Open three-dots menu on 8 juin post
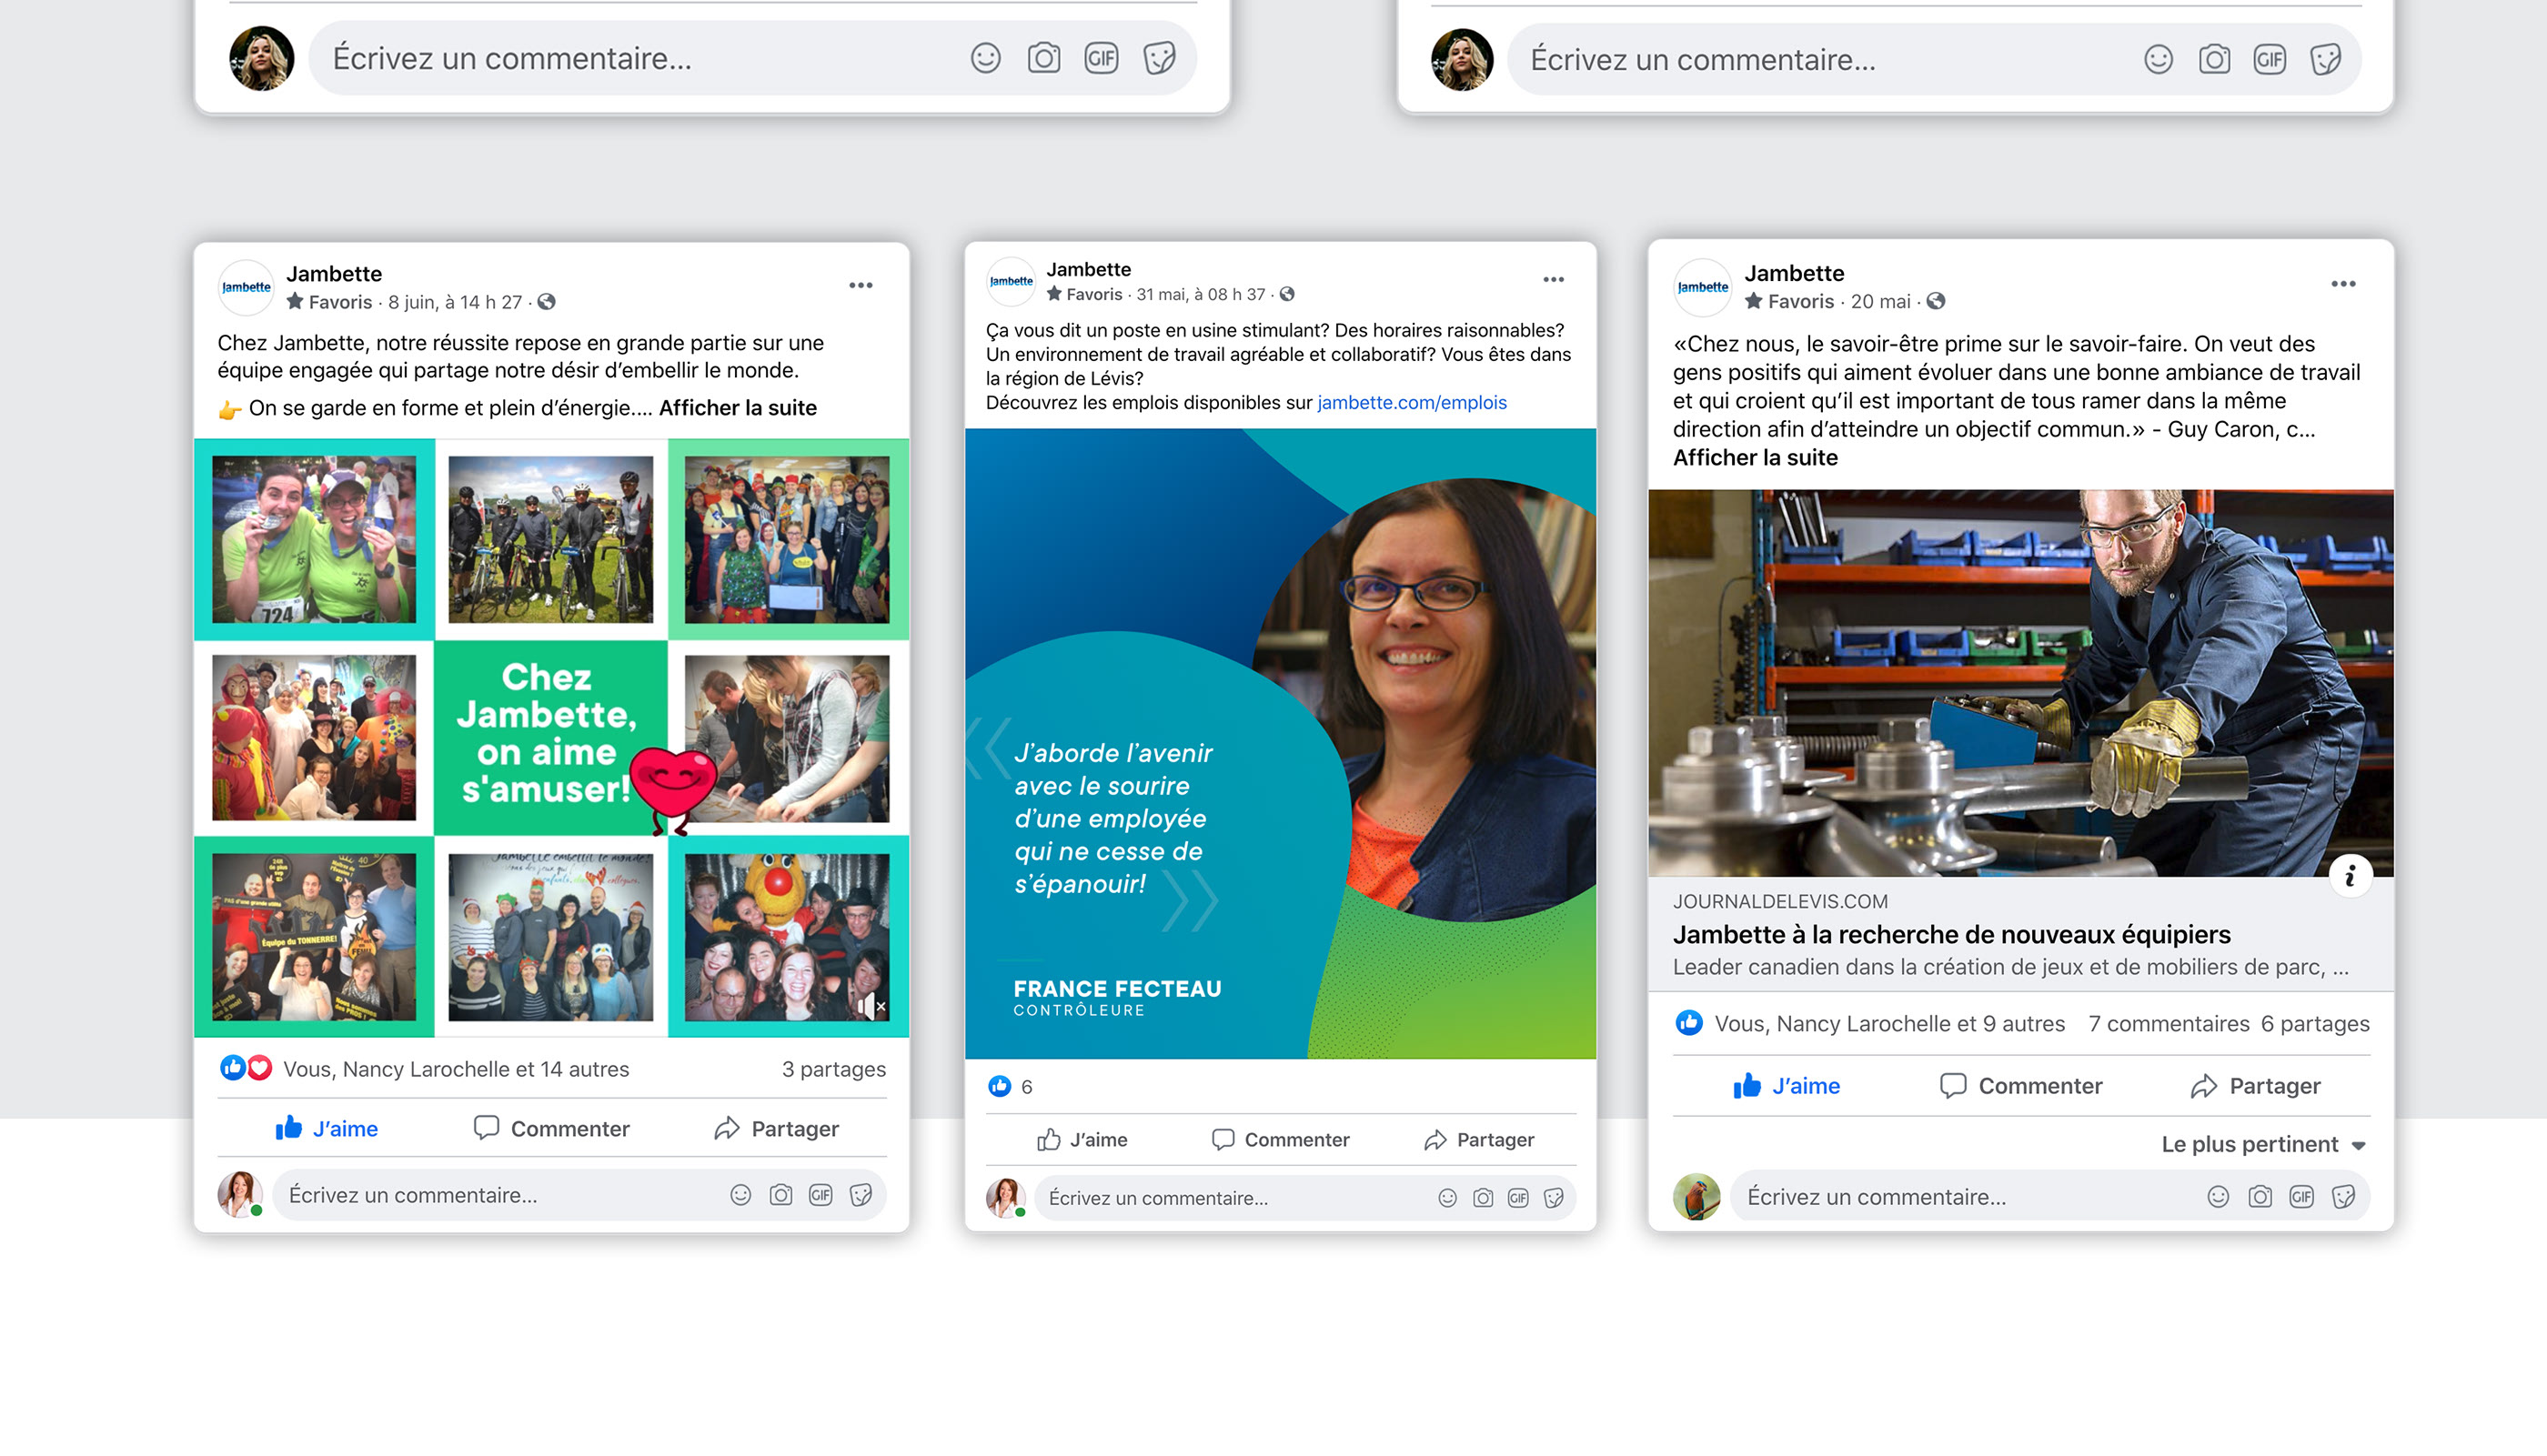Image resolution: width=2547 pixels, height=1456 pixels. coord(861,286)
